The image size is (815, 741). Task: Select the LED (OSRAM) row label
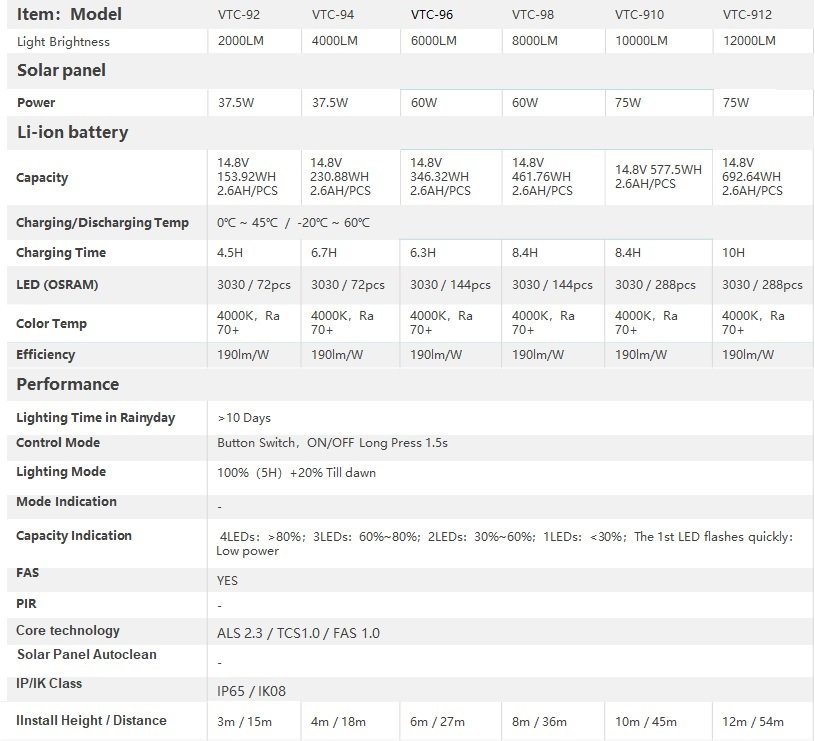pos(57,285)
